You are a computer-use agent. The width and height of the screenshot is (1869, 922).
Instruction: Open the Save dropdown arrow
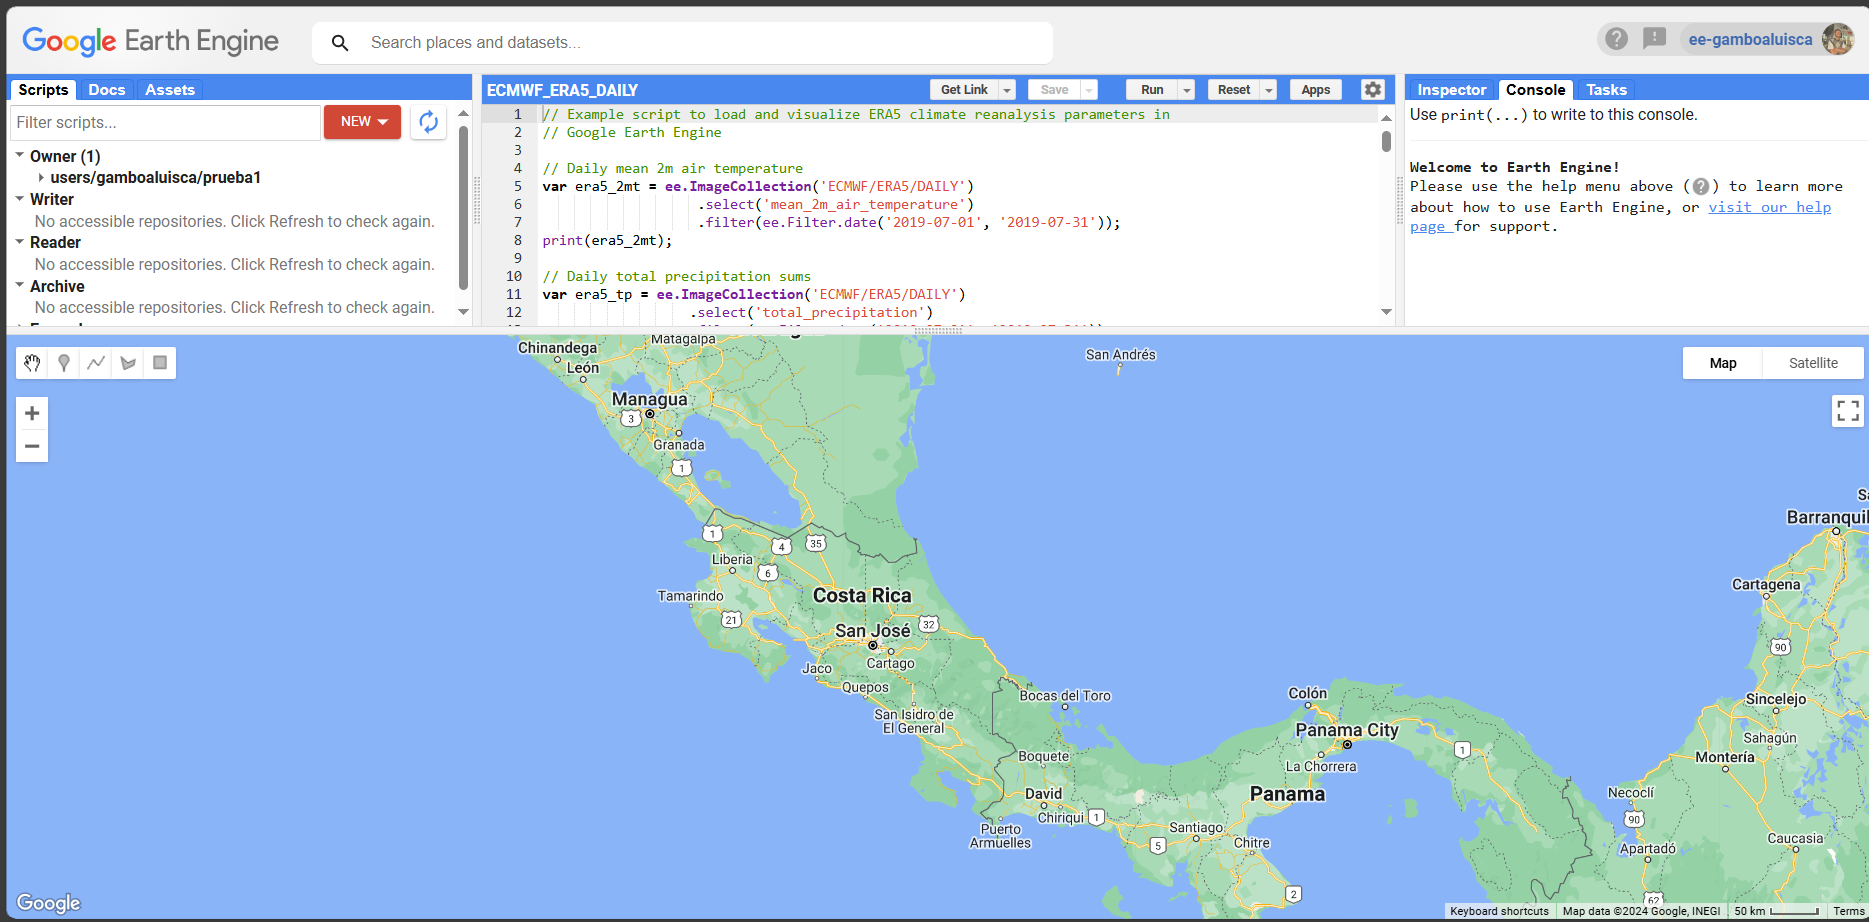point(1089,90)
